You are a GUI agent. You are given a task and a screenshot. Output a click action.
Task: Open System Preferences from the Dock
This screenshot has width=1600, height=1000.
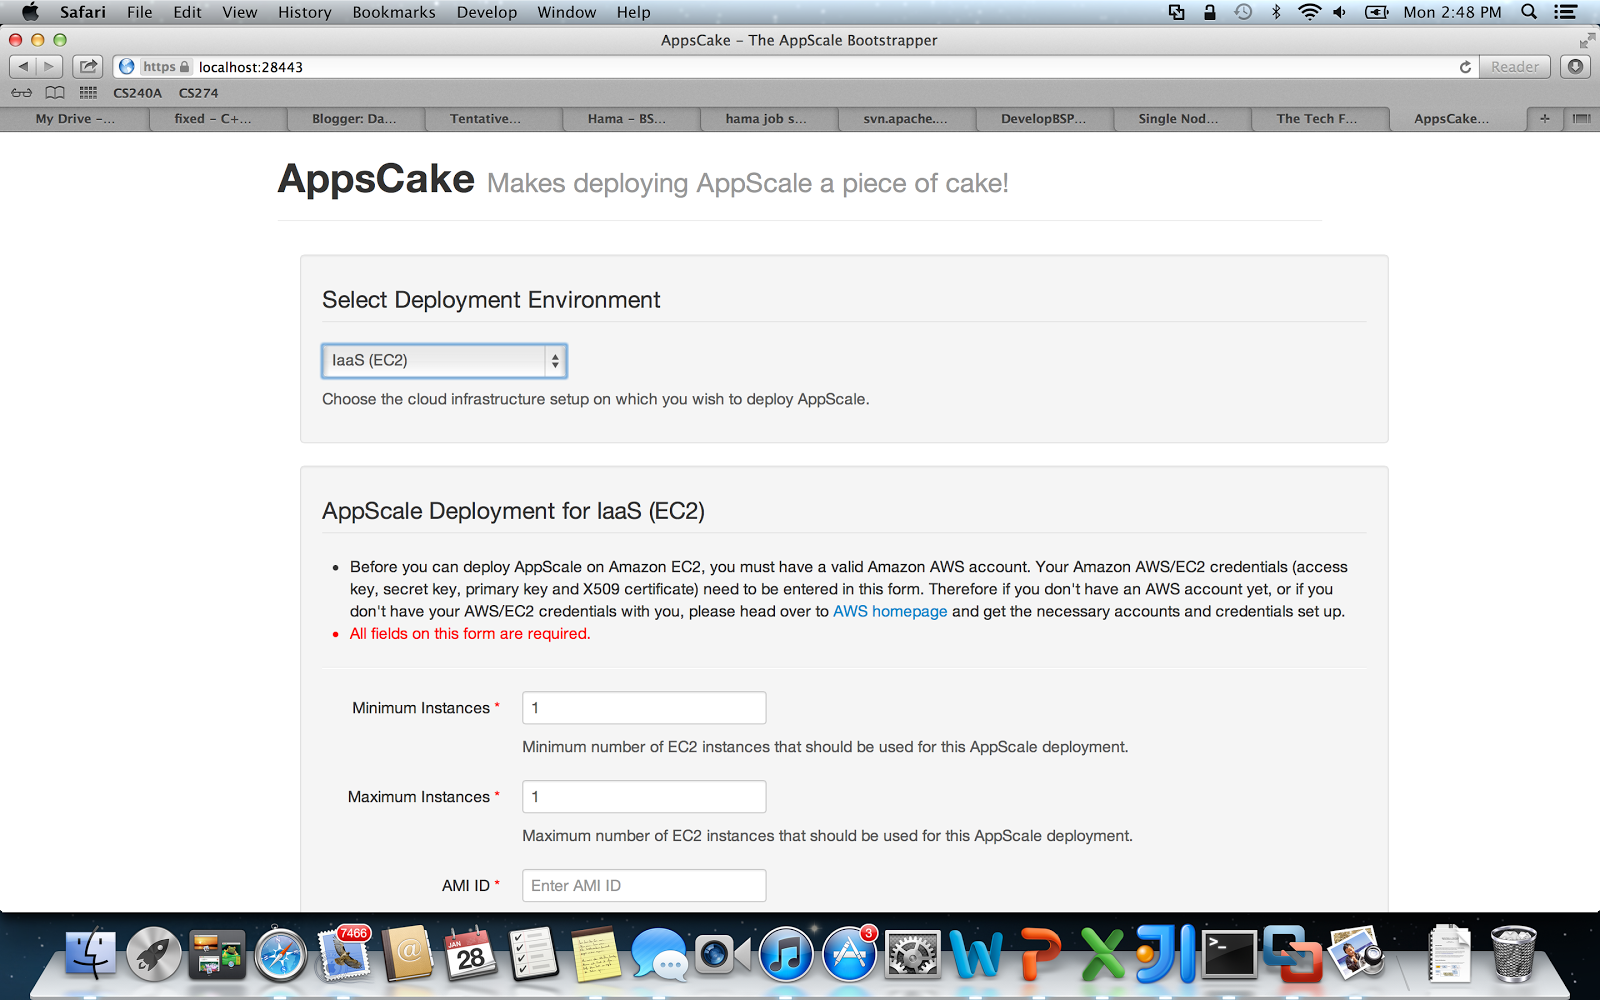pyautogui.click(x=912, y=955)
